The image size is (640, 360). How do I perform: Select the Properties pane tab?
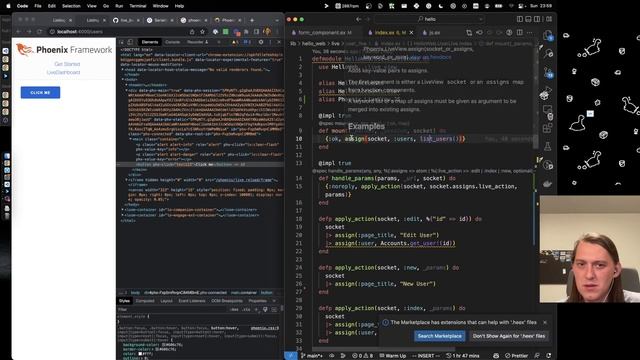pos(258,301)
